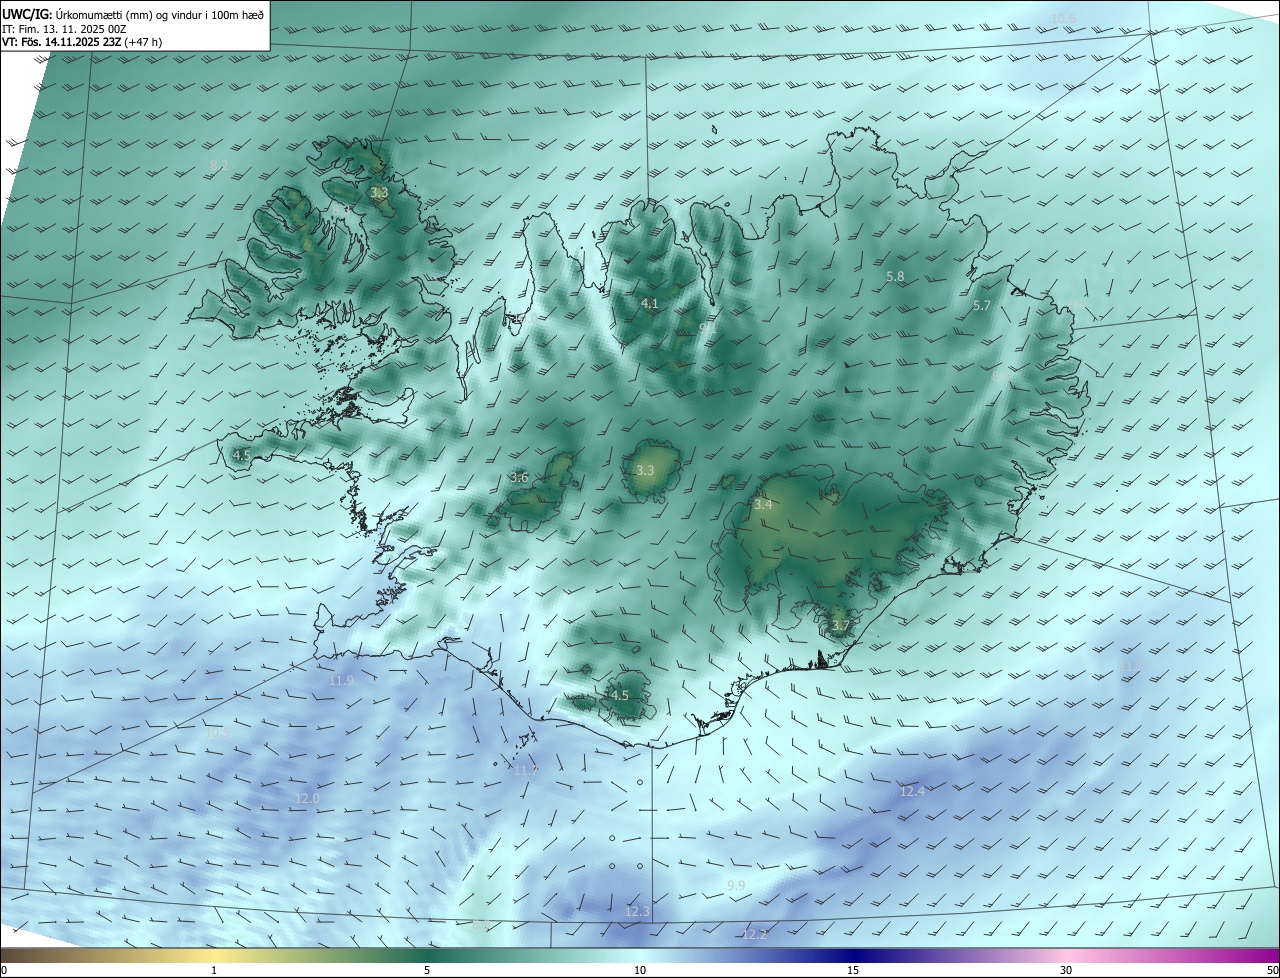
Task: Select the init time line 'IT: Fim. 13. 11. 2025 00Z'
Action: click(64, 28)
